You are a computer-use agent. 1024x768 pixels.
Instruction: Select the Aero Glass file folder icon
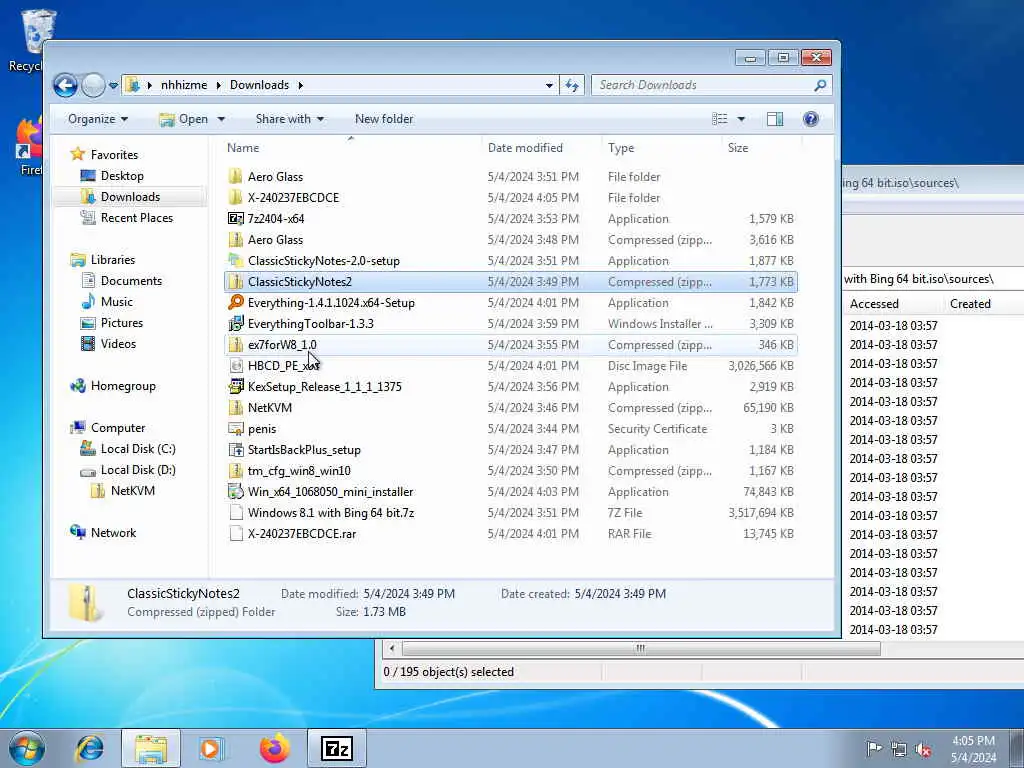[236, 176]
